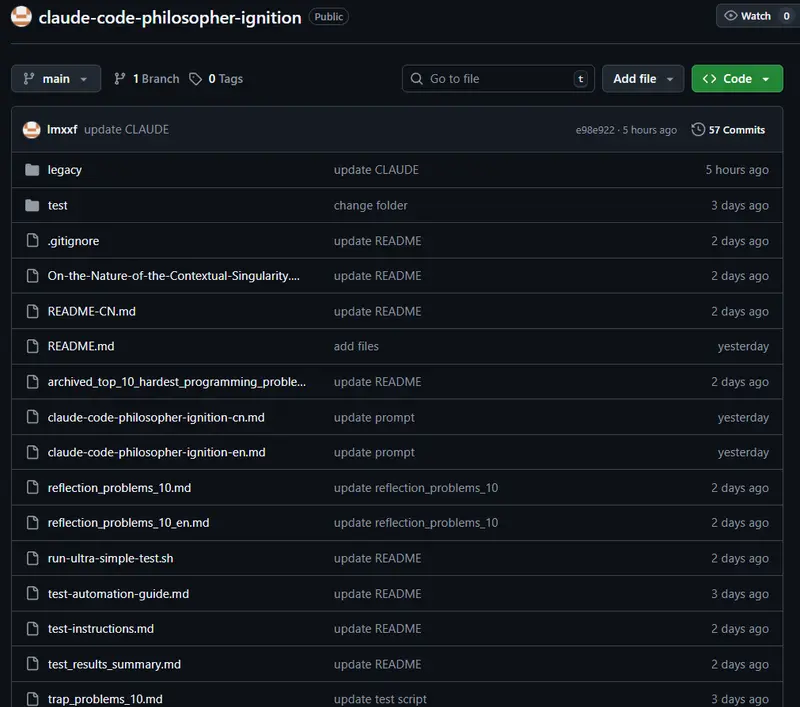Click the README.md file icon
This screenshot has height=707, width=800.
tap(31, 347)
